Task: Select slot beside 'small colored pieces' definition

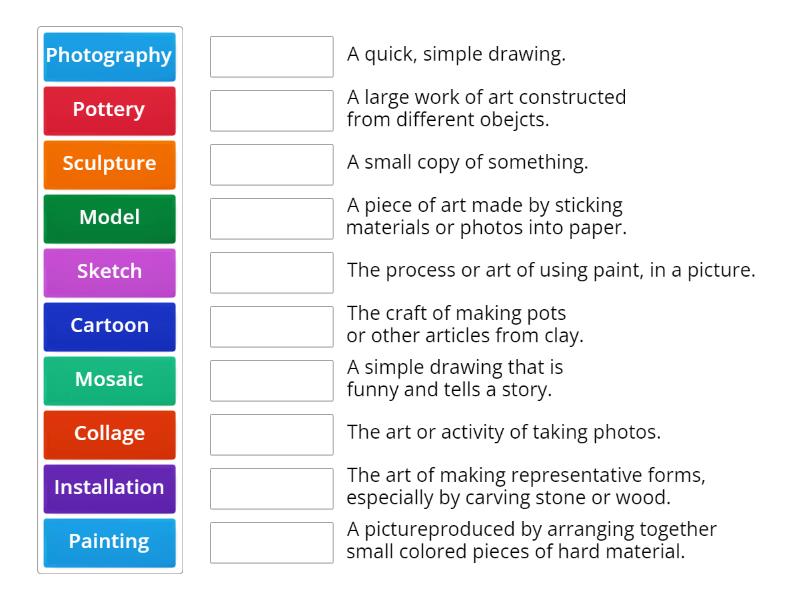Action: click(272, 543)
